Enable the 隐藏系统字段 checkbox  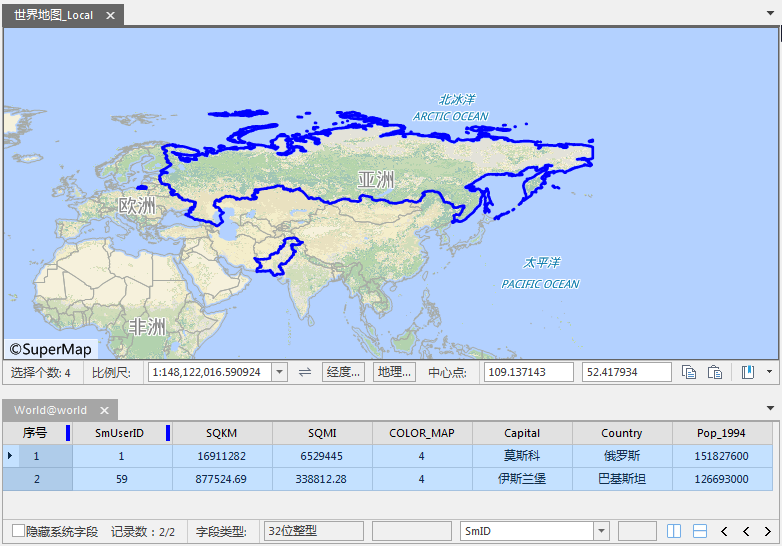click(19, 531)
